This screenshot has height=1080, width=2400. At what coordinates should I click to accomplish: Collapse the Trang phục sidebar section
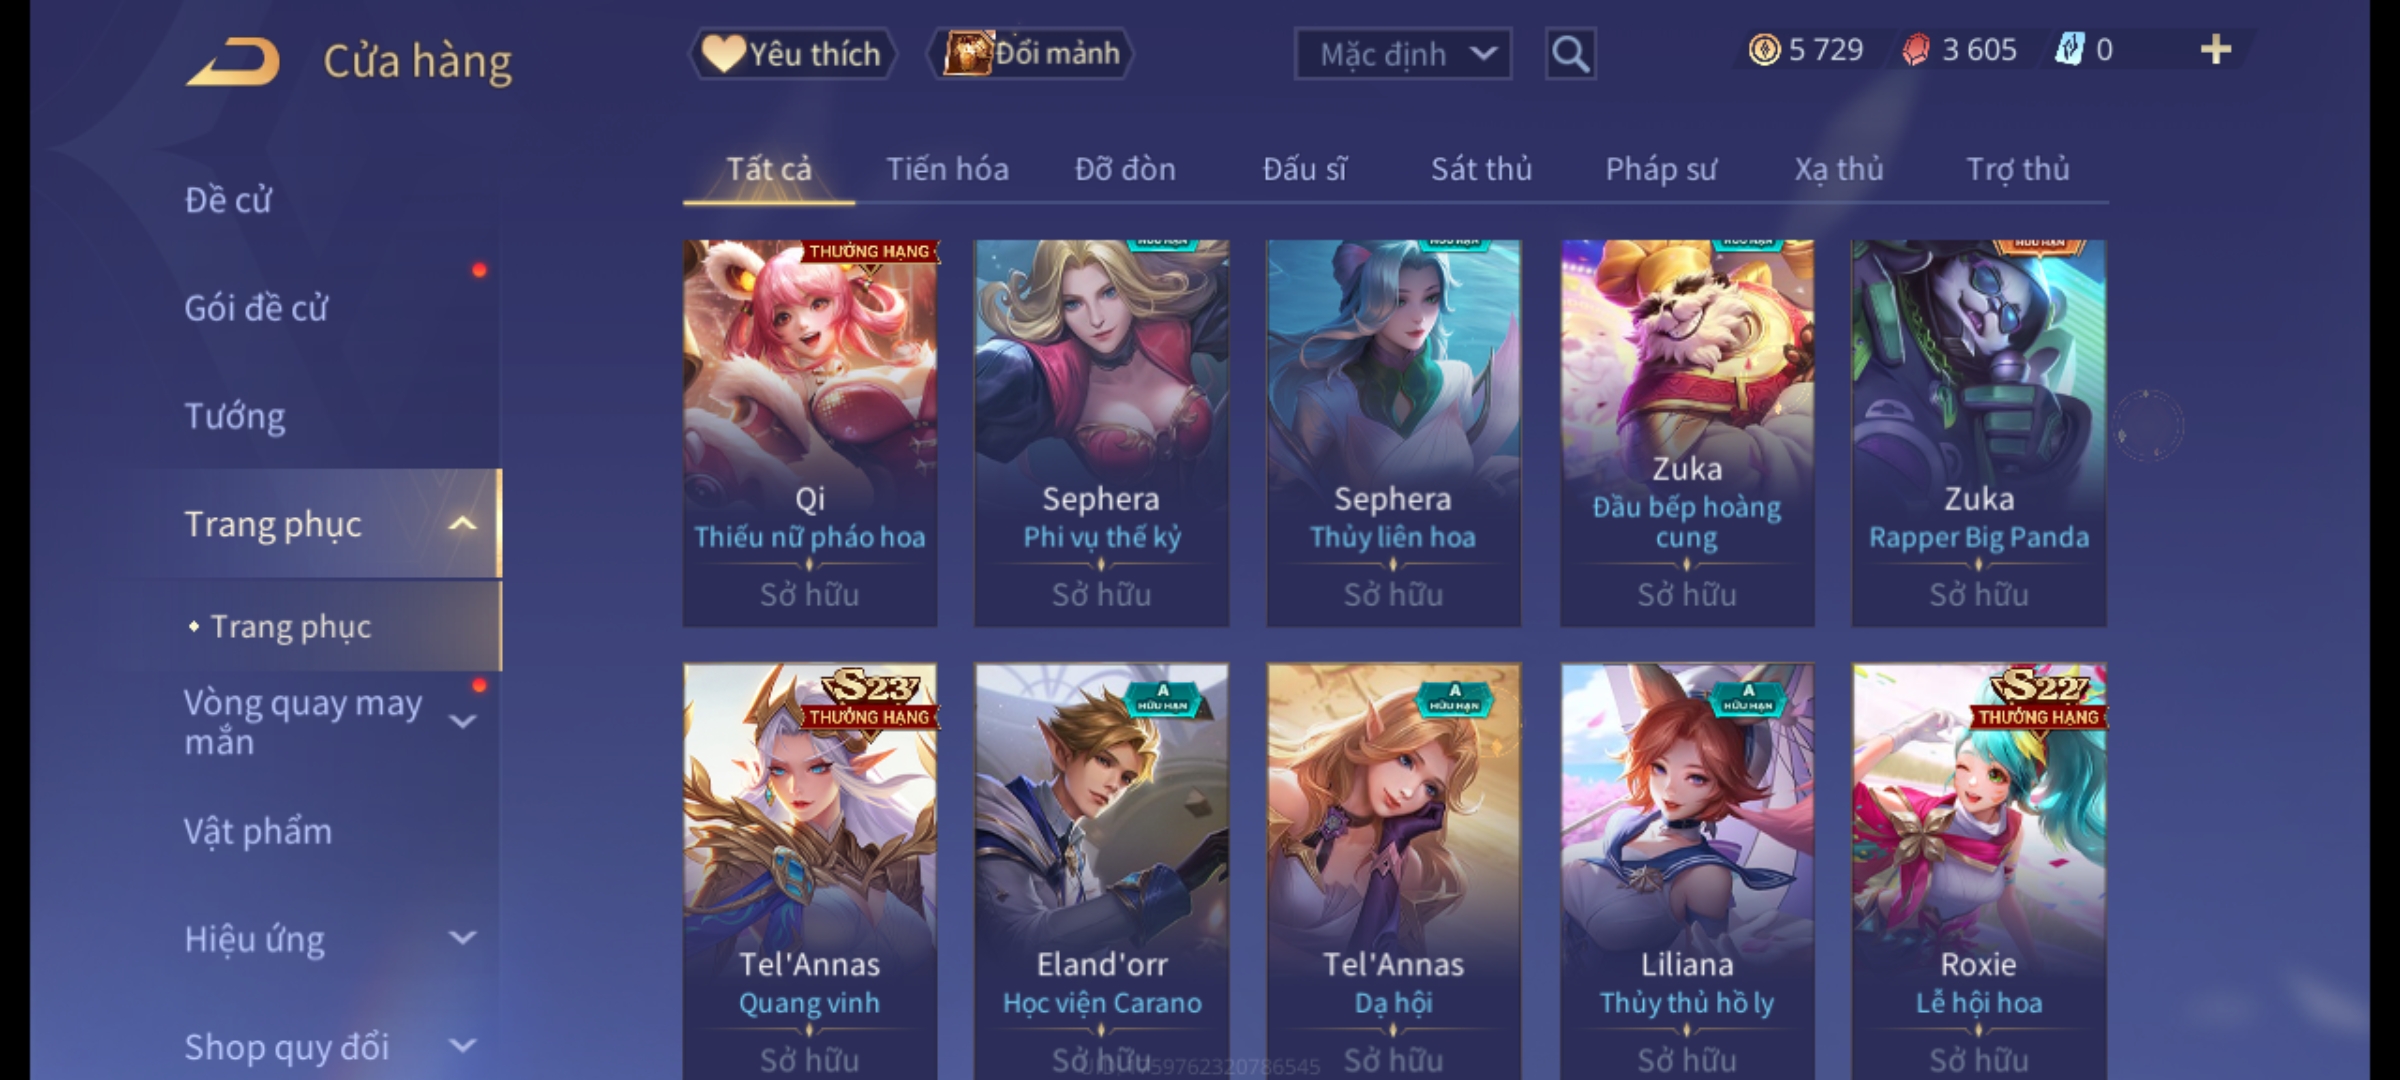tap(462, 524)
